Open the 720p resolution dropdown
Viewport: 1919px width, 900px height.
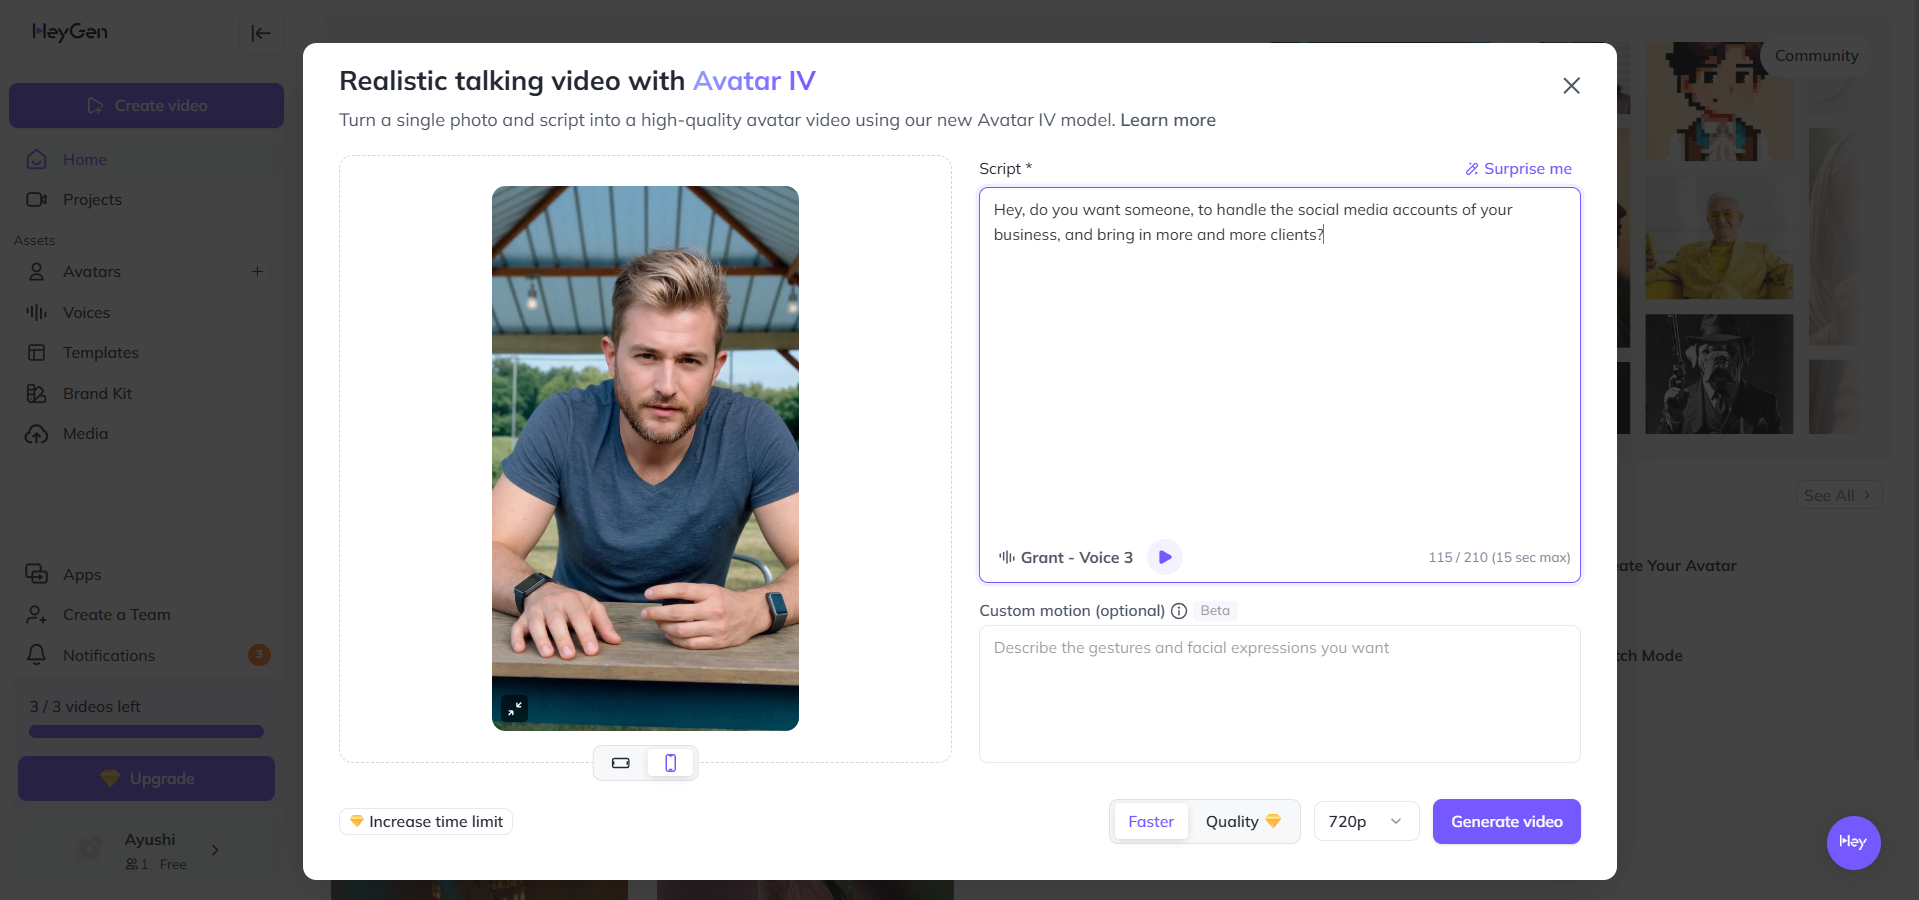(1366, 822)
